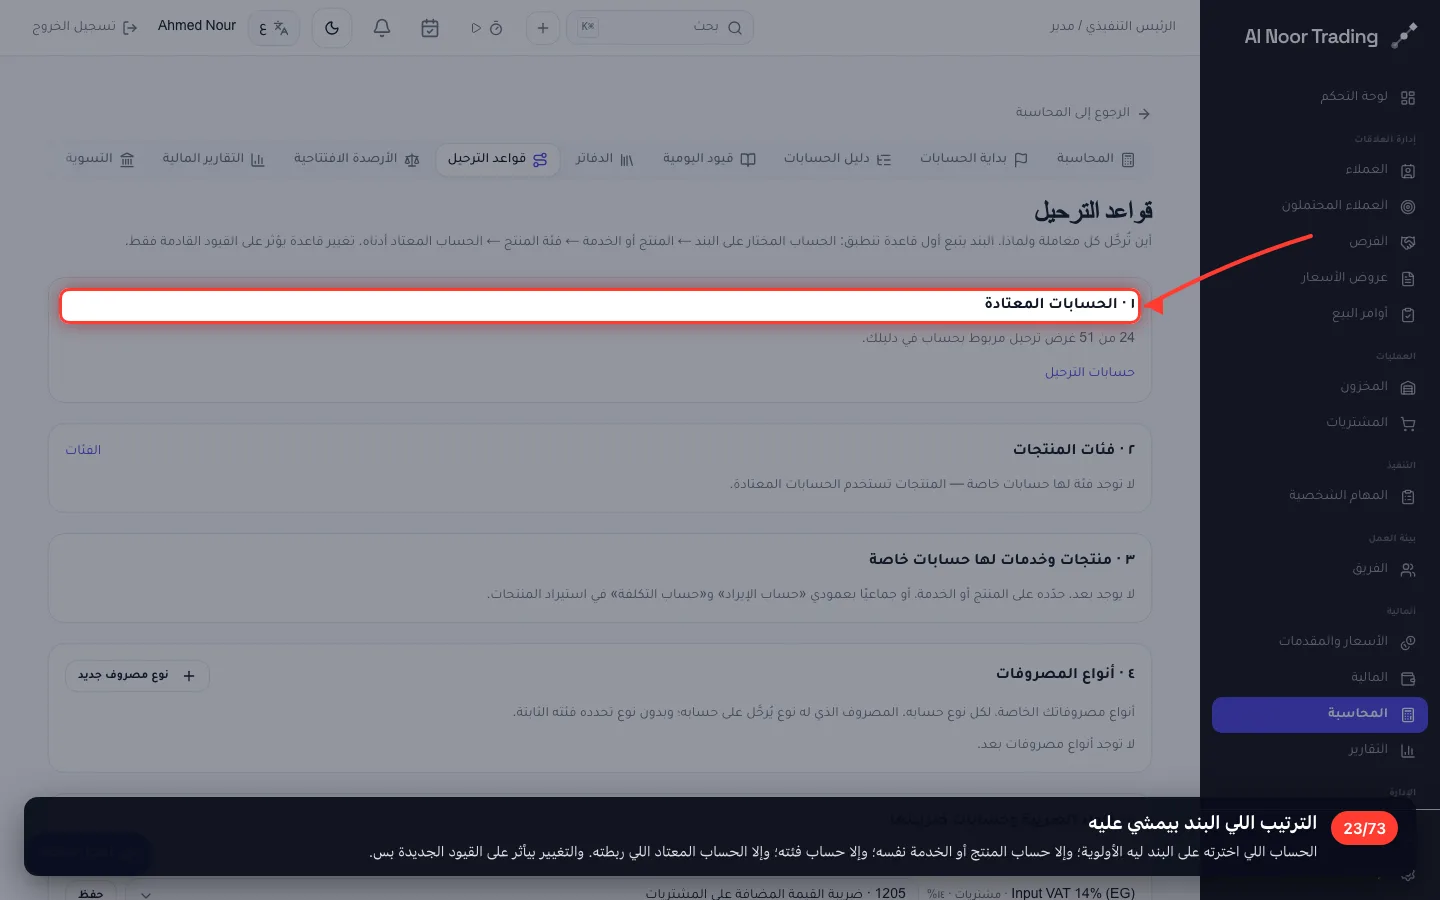1440x900 pixels.
Task: Switch to the دليل الحسابات tab
Action: 837,159
